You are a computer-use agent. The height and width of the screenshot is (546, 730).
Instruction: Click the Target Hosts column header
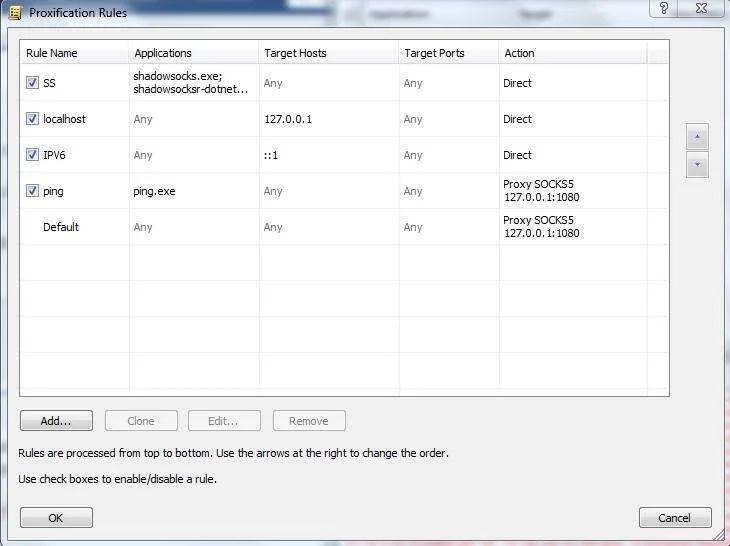[x=329, y=53]
